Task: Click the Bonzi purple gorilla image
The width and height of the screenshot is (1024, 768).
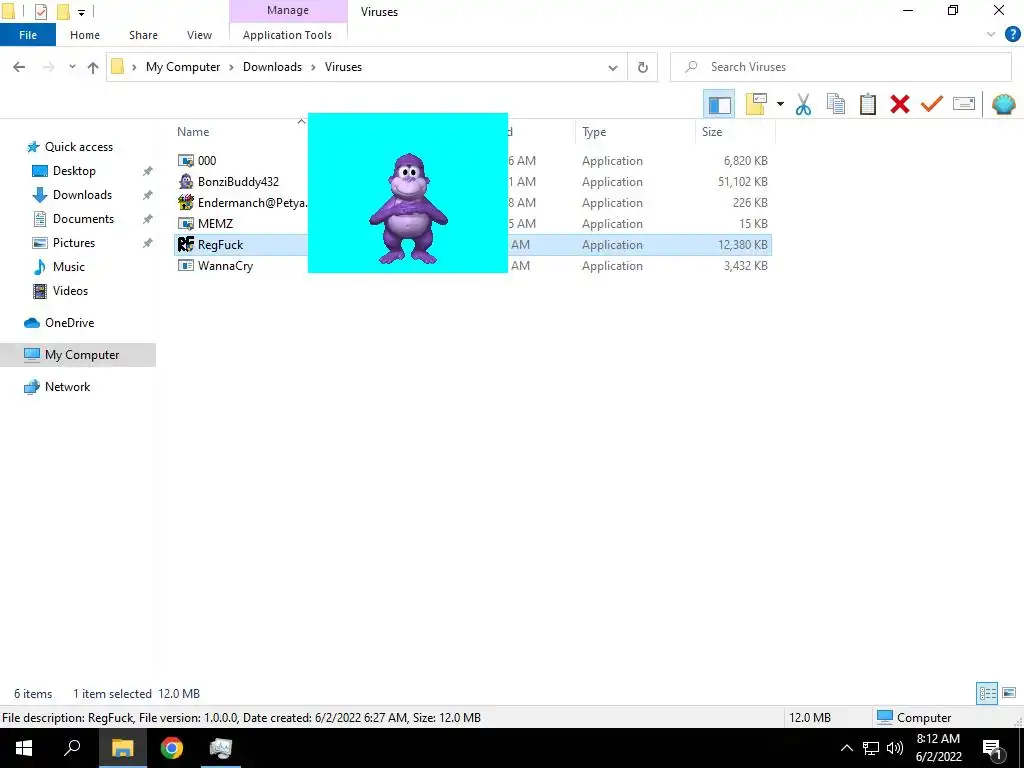Action: pos(408,208)
